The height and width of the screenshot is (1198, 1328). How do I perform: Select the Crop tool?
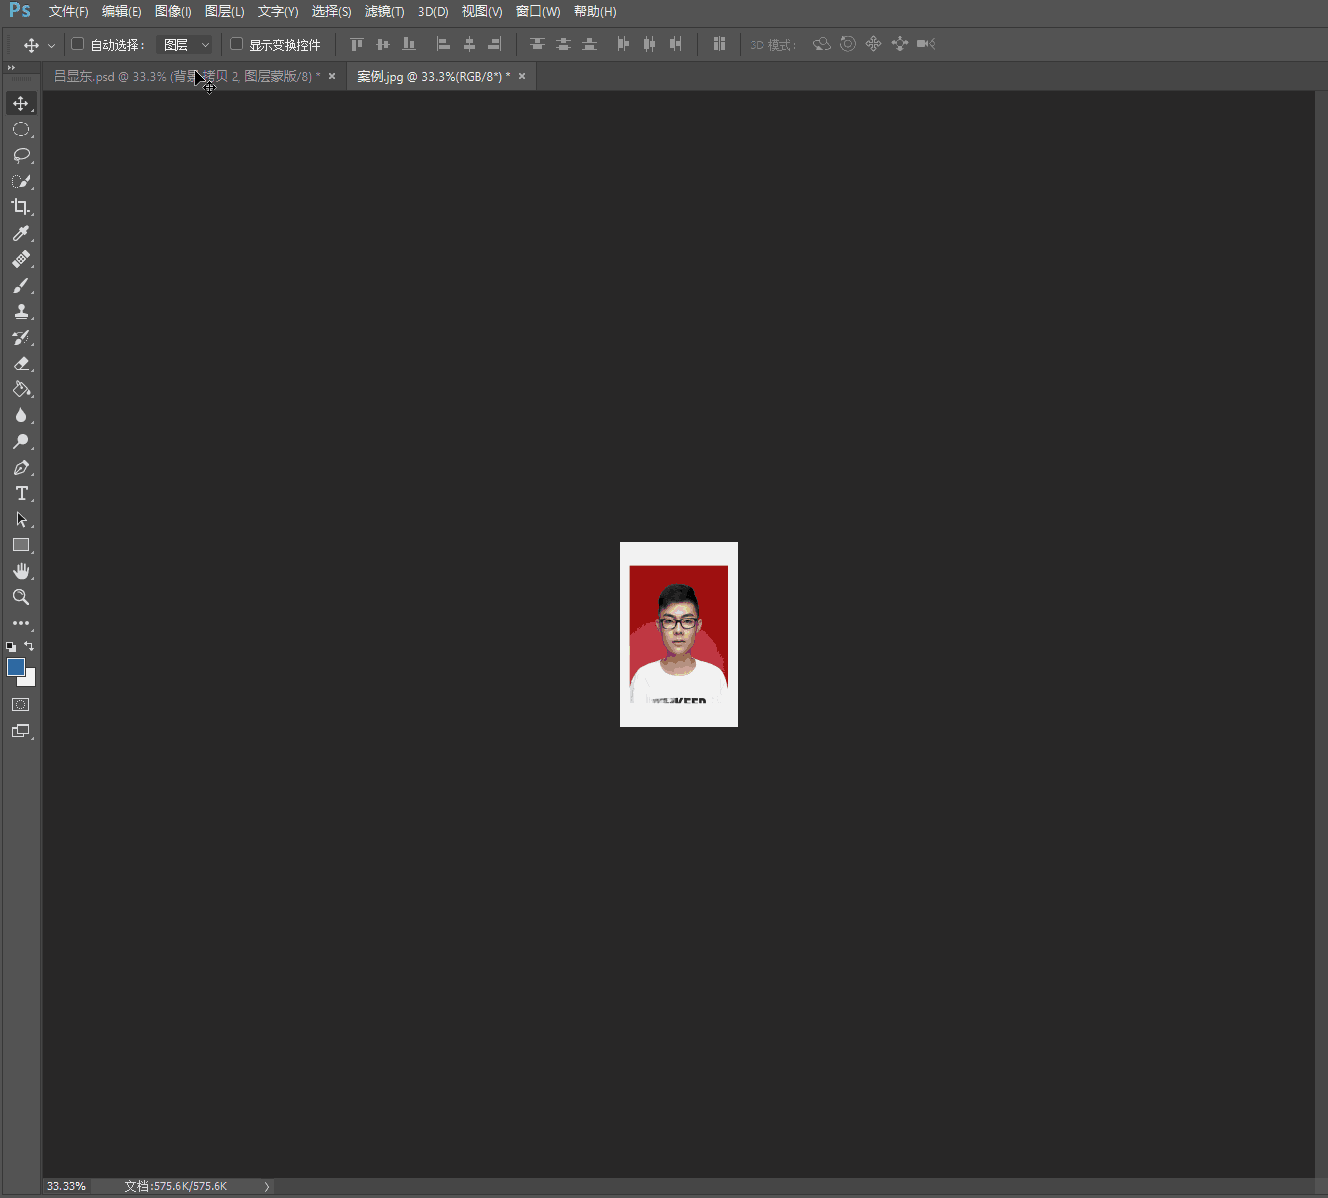pyautogui.click(x=21, y=207)
